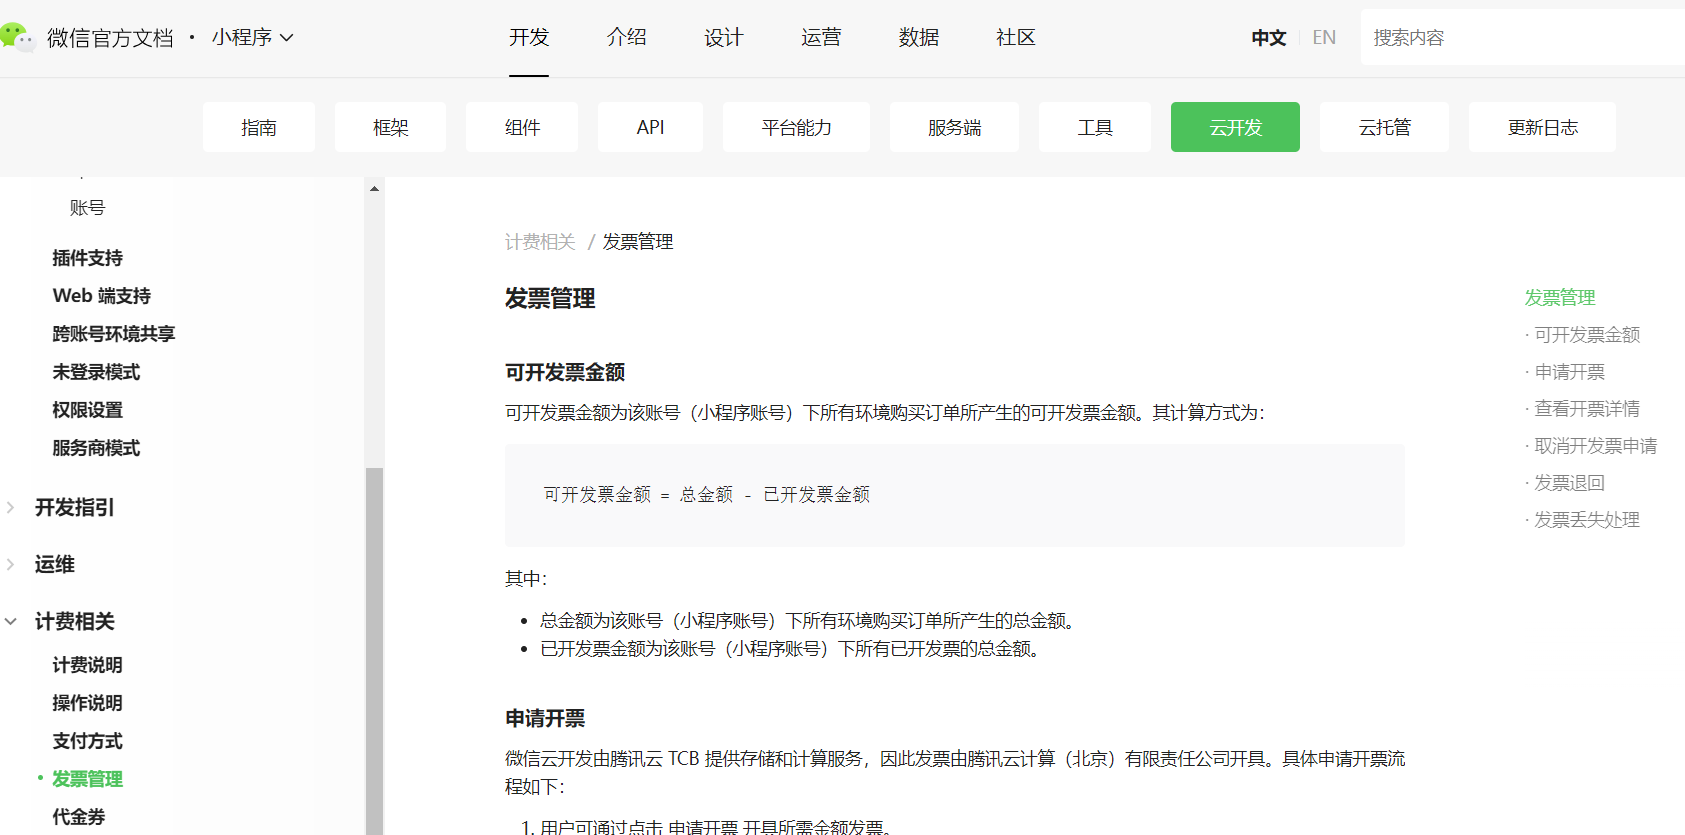This screenshot has height=835, width=1685.
Task: Open the 框架 section button
Action: pos(390,127)
